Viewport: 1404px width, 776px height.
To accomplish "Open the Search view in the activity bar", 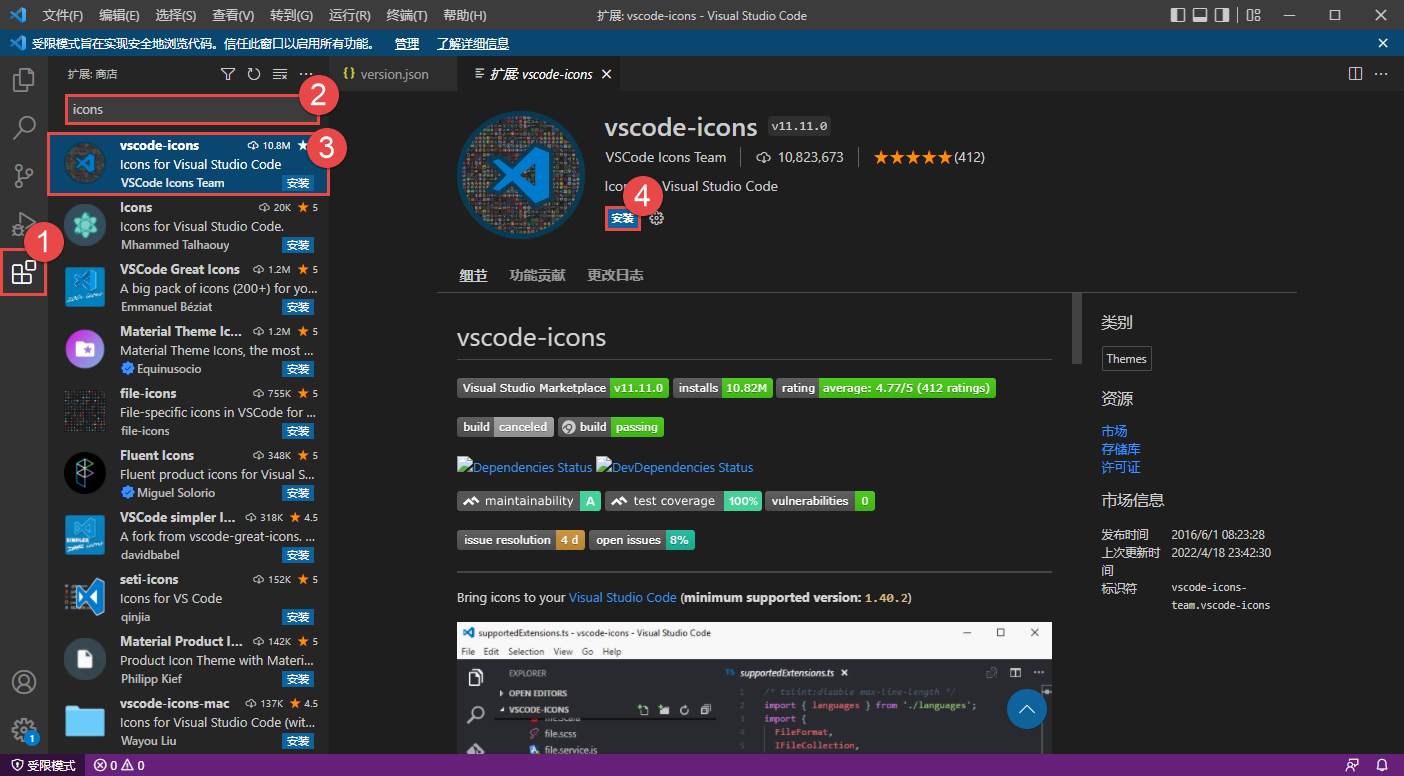I will [23, 127].
